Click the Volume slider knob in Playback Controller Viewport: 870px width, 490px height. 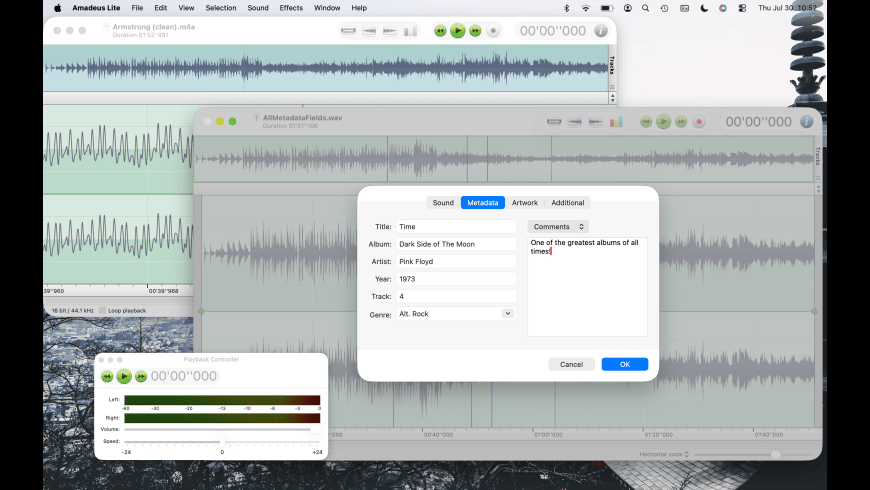click(x=315, y=429)
